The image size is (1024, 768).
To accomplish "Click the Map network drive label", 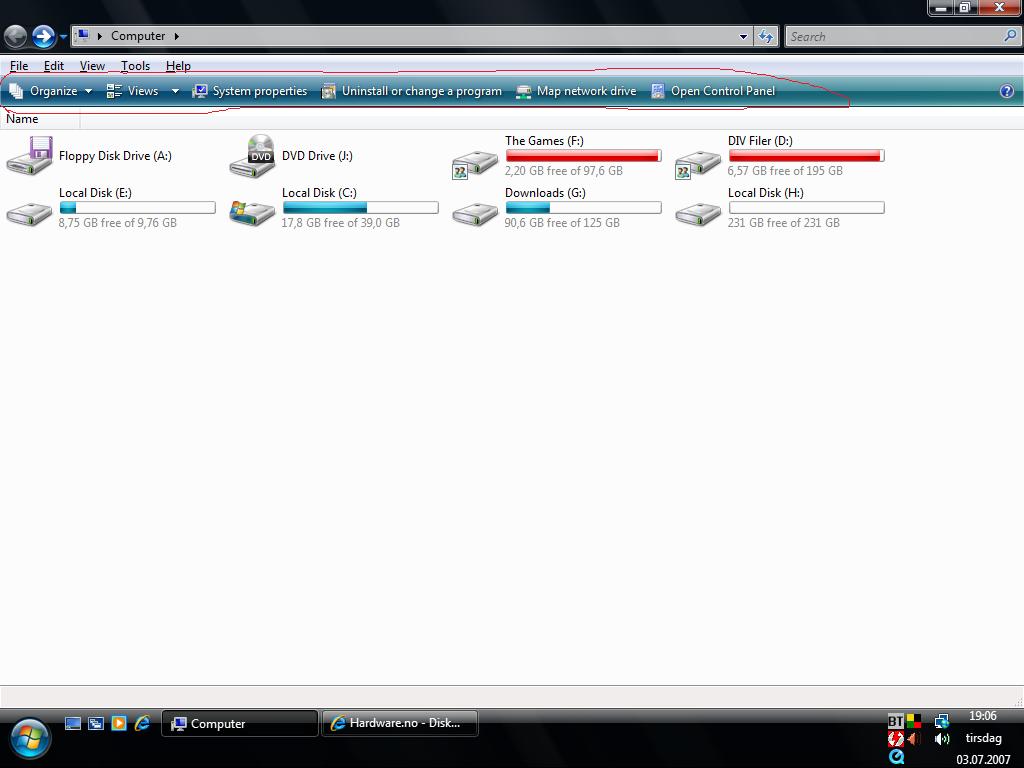I will tap(586, 91).
